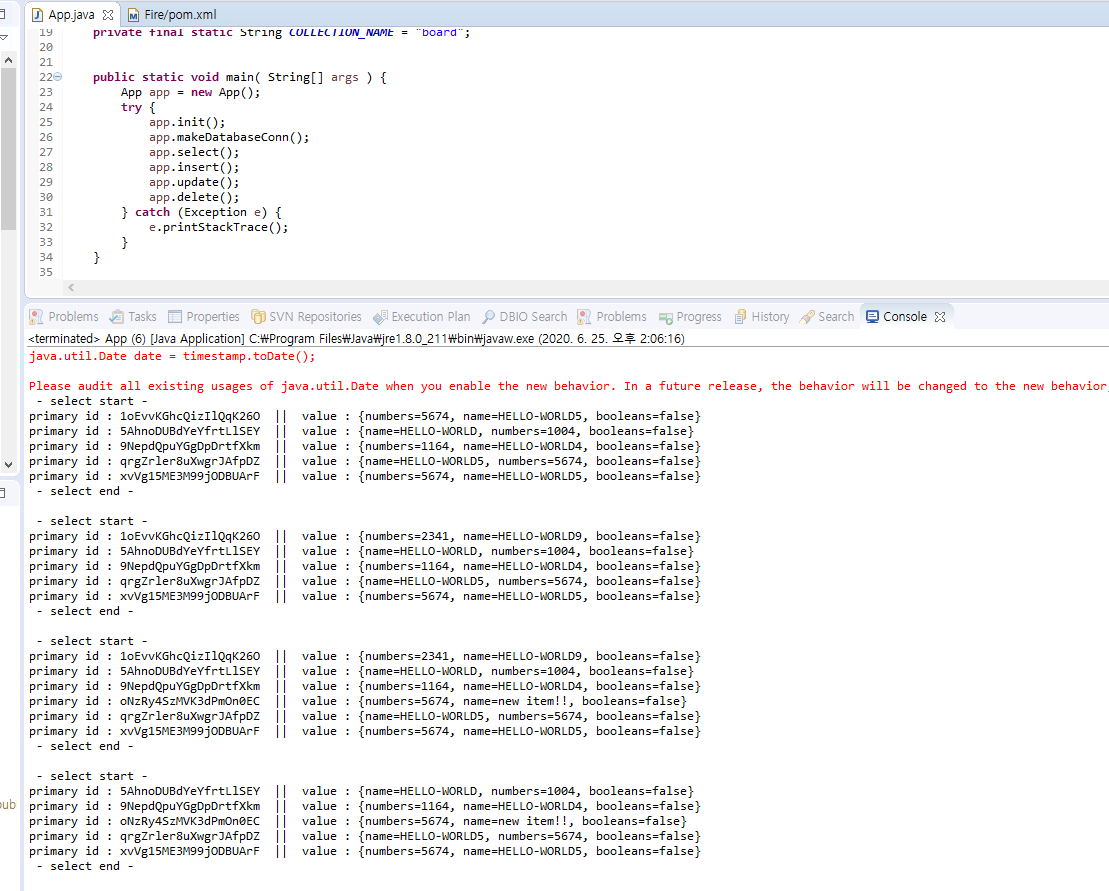
Task: Open the Properties view tab
Action: (204, 317)
